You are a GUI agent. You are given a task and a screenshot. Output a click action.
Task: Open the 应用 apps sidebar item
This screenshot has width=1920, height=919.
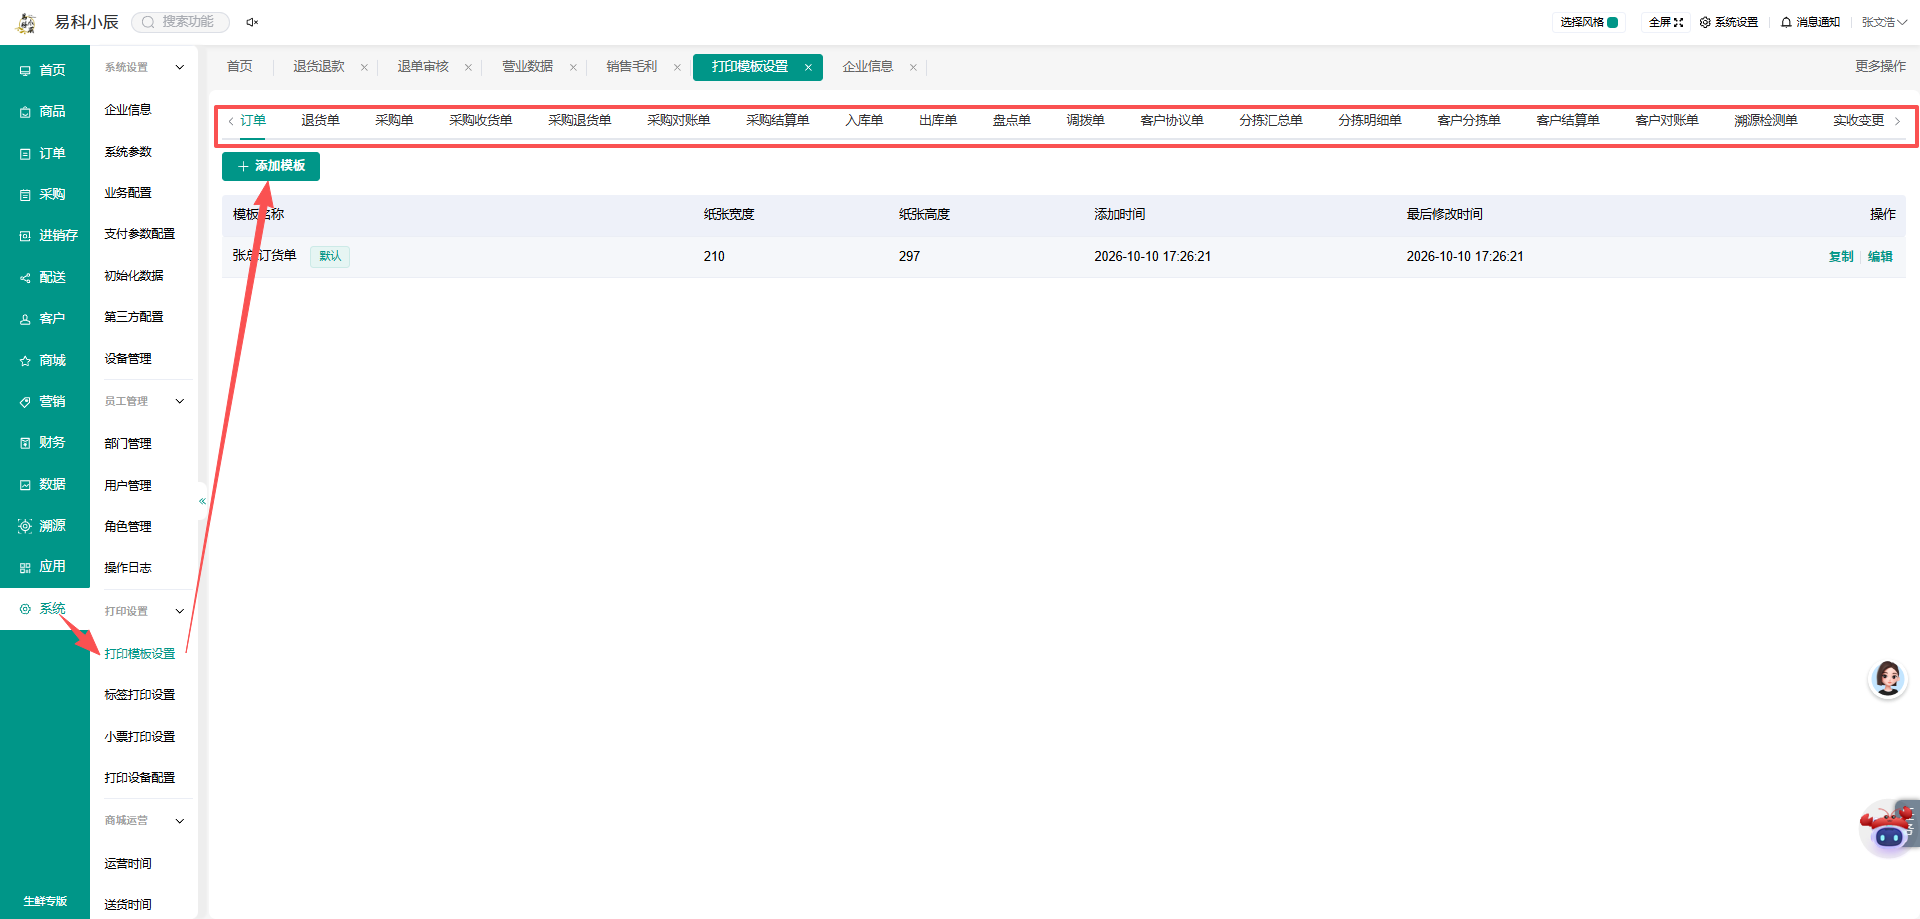44,567
